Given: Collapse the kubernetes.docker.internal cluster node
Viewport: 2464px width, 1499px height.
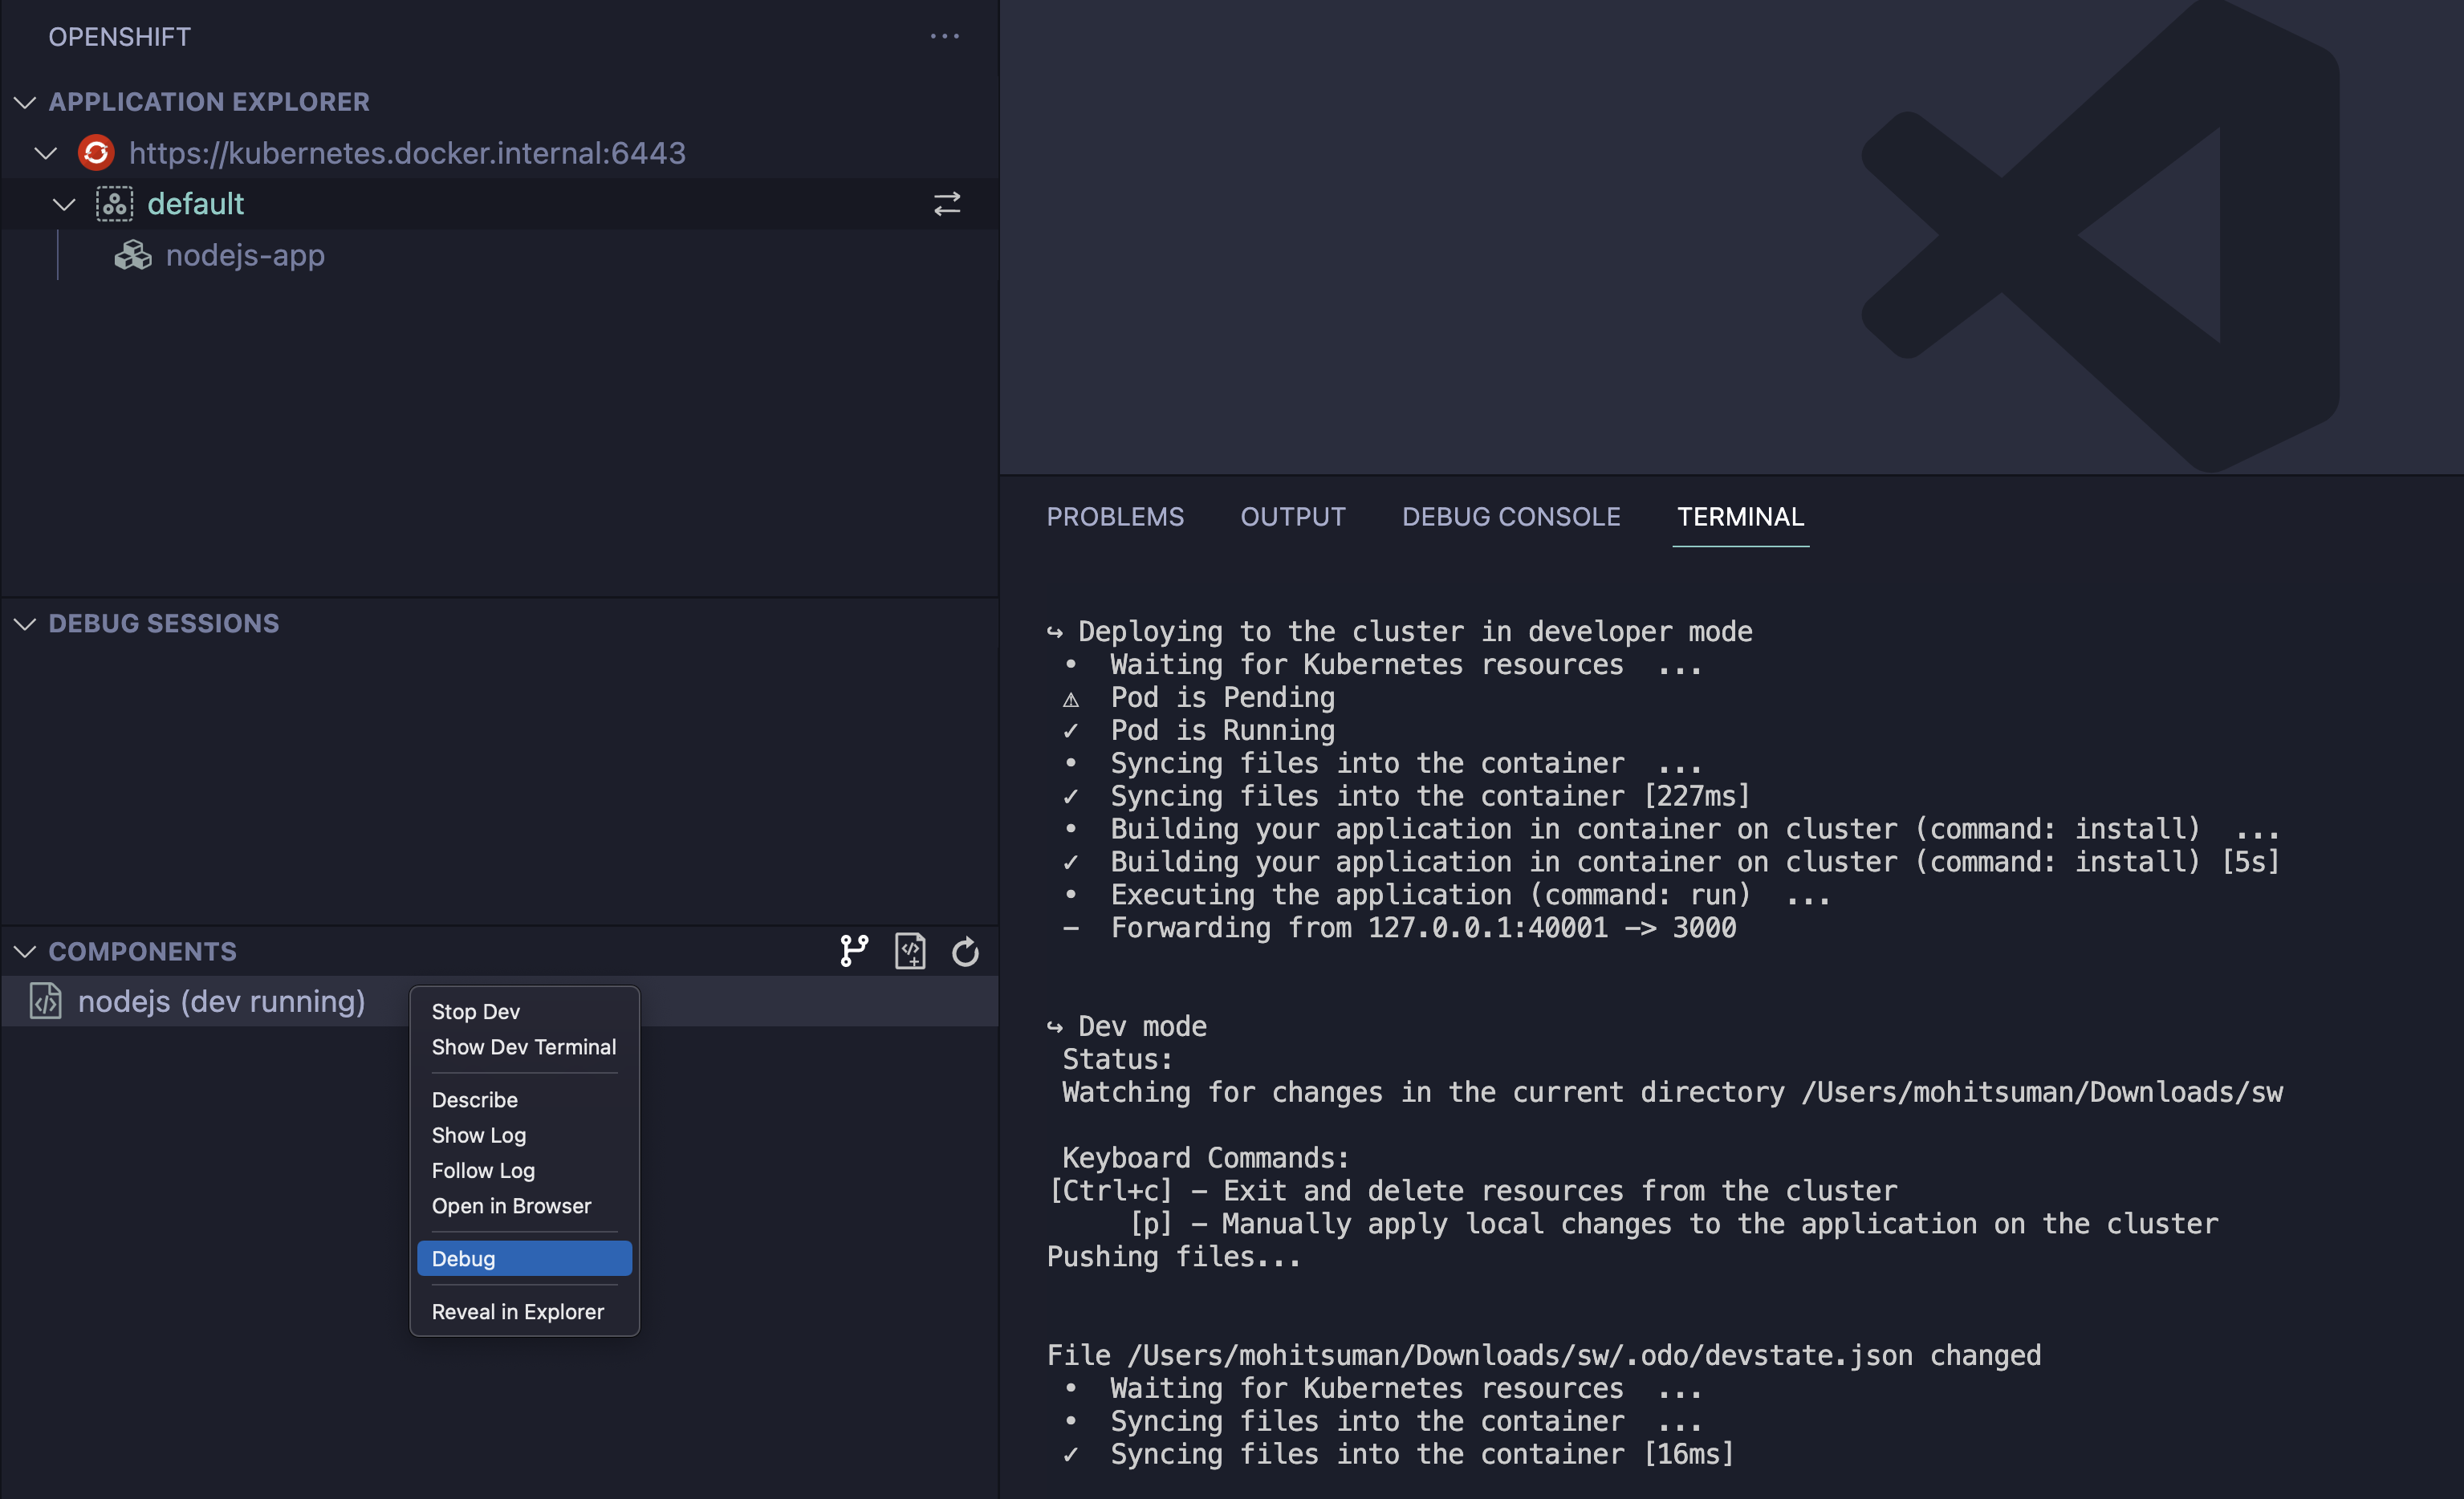Looking at the screenshot, I should (x=46, y=153).
